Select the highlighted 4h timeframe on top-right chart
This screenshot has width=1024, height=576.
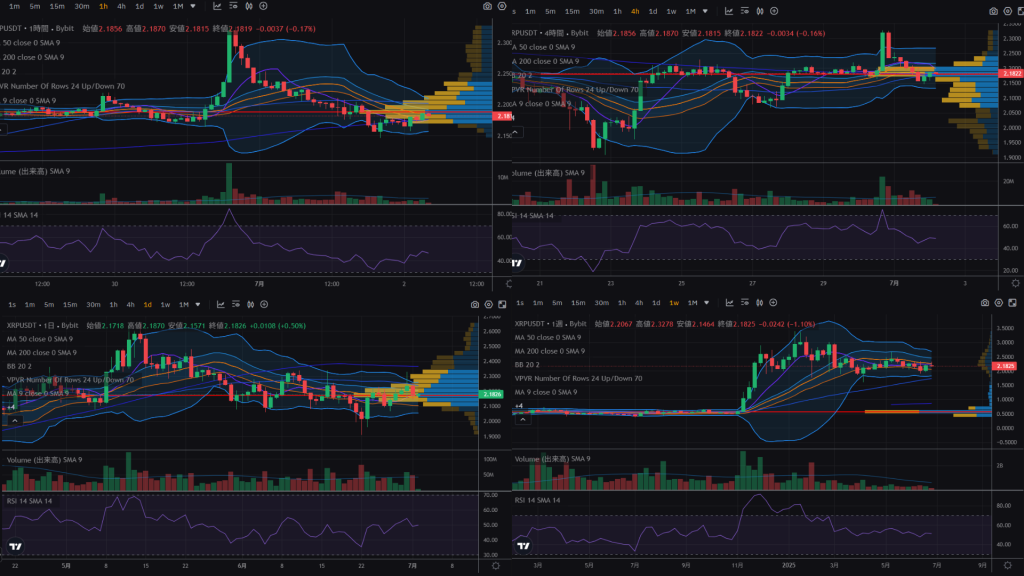click(635, 11)
